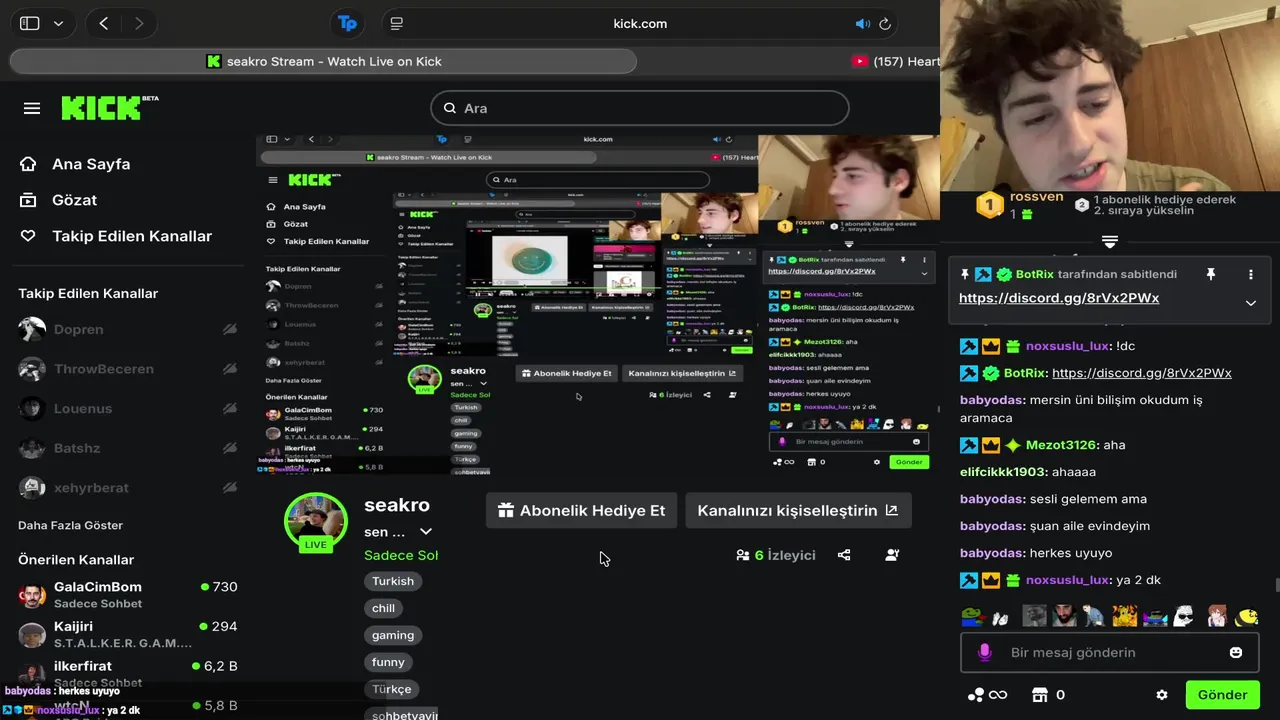
Task: Pick the fire dog emote
Action: pos(1124,616)
